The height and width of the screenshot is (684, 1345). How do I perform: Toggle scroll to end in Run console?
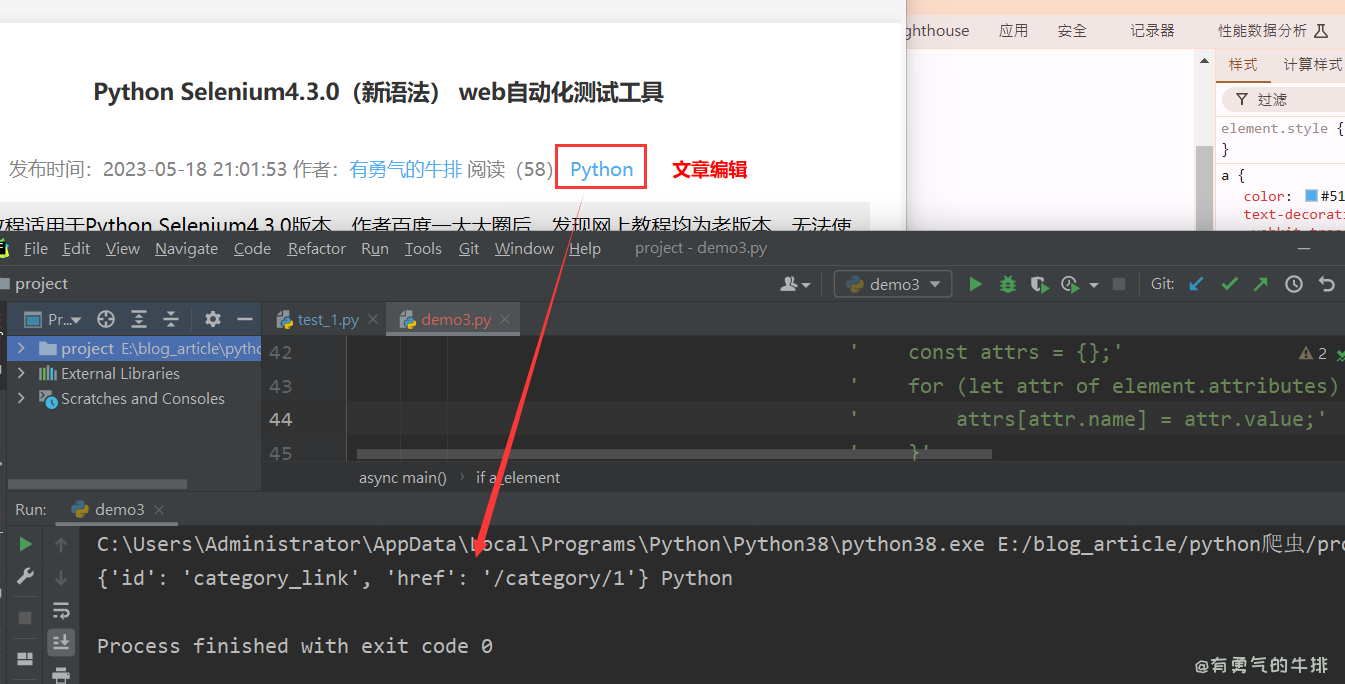[61, 642]
